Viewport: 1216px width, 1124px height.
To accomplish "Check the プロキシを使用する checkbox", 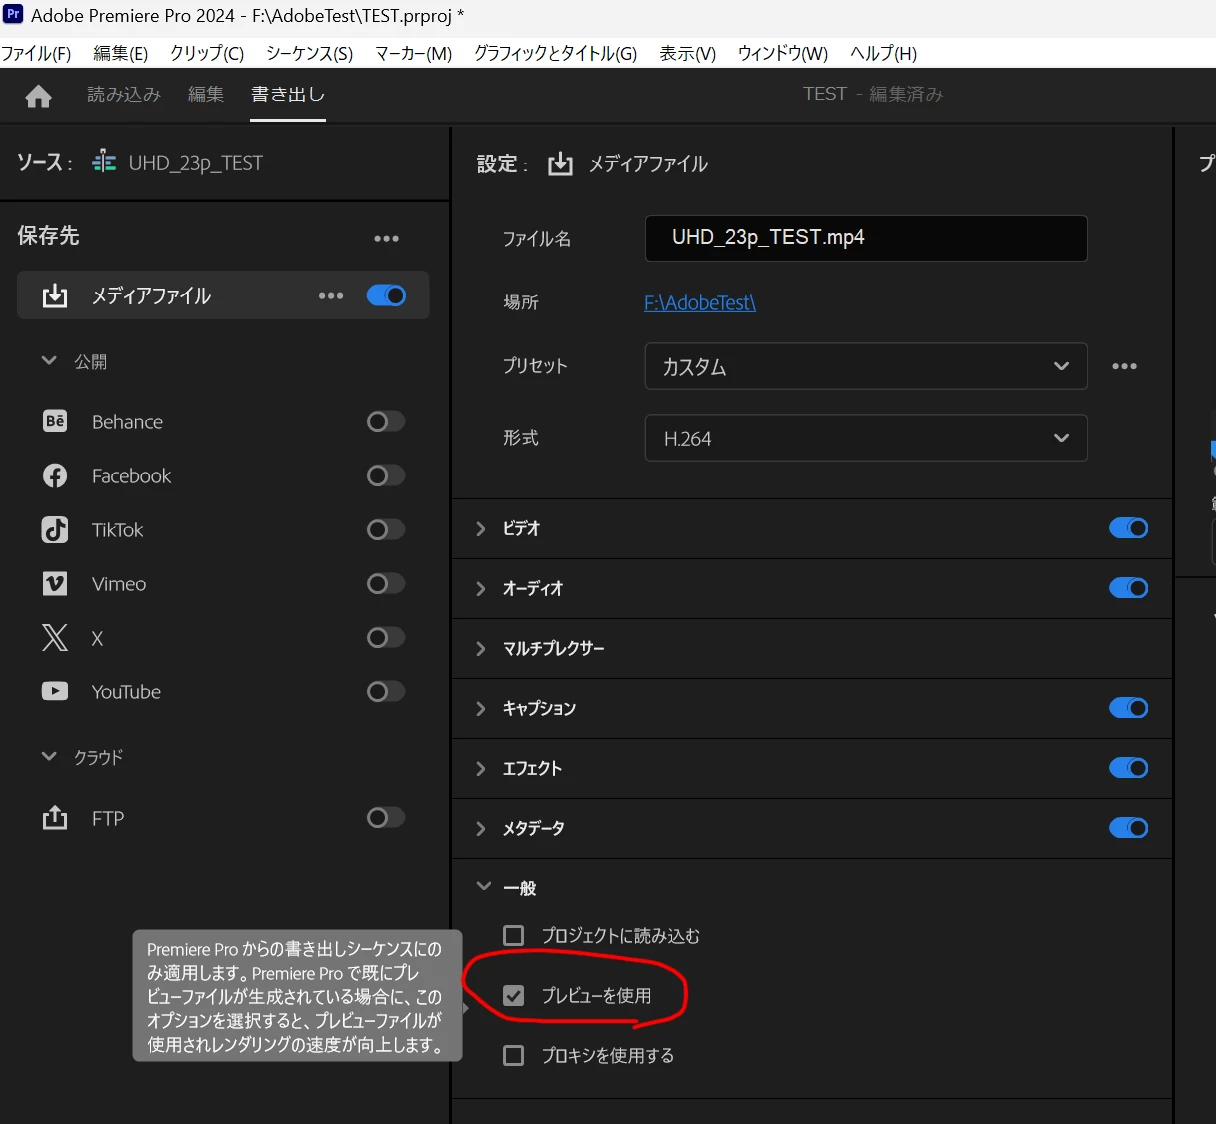I will 514,1055.
